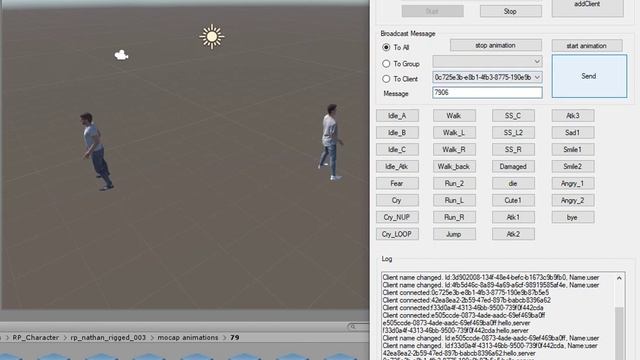This screenshot has height=360, width=640.
Task: Click the Atk1 button
Action: 513,218
